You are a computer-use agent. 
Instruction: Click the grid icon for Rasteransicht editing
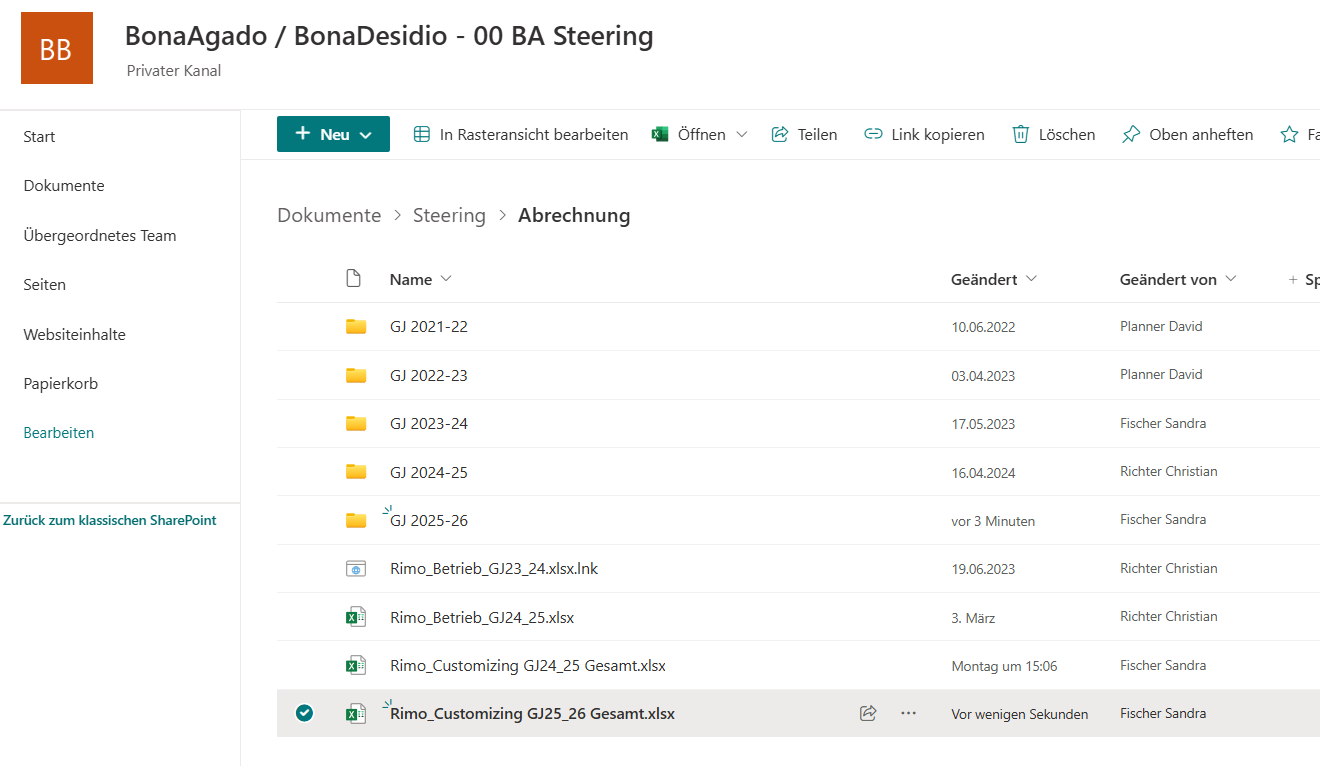pyautogui.click(x=422, y=134)
